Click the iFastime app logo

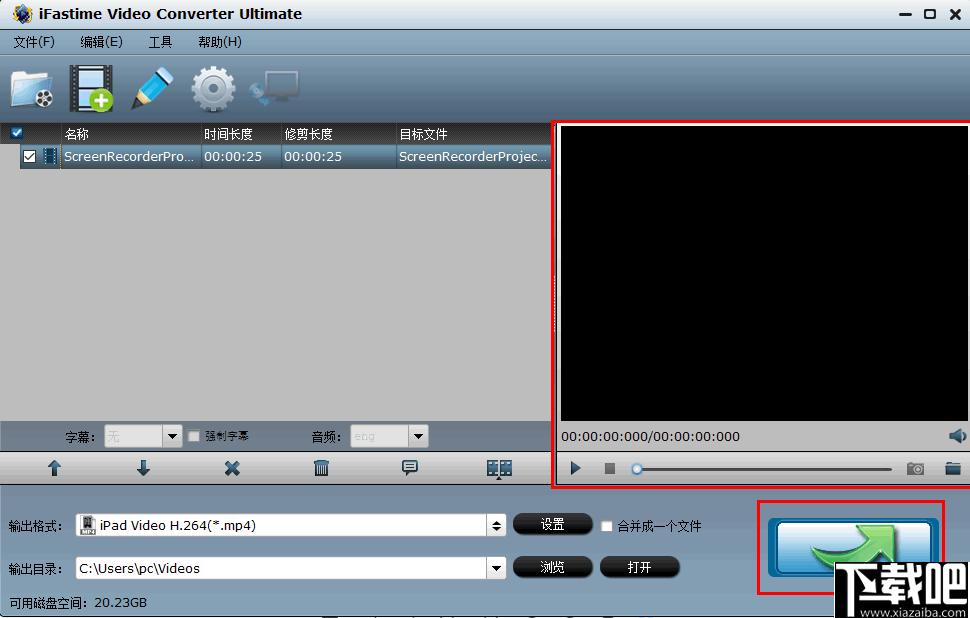22,13
